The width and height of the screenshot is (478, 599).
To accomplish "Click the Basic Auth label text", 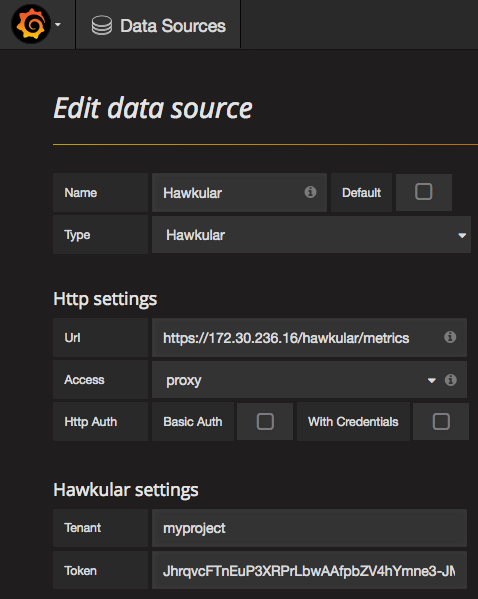I will click(x=193, y=422).
